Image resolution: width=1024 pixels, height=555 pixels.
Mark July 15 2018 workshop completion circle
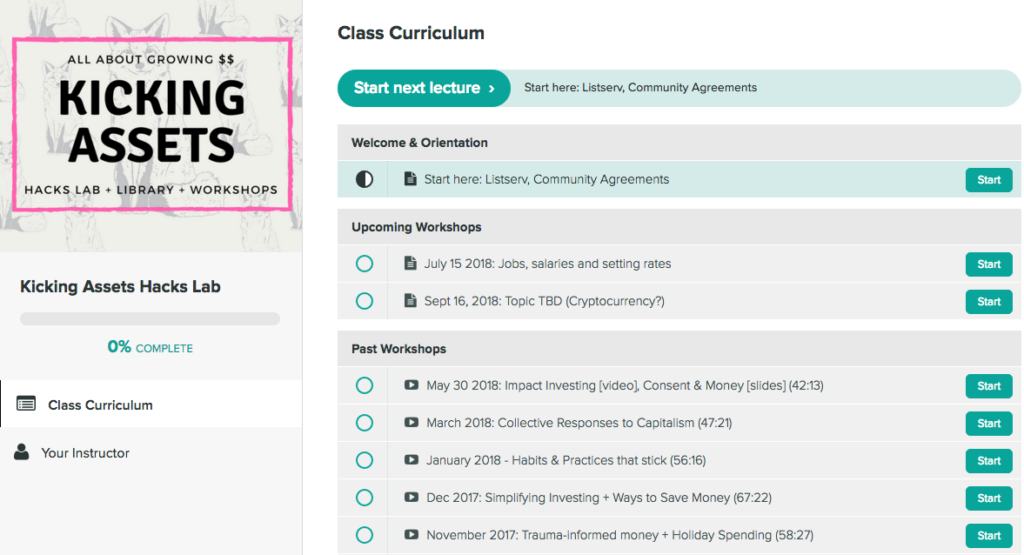364,264
